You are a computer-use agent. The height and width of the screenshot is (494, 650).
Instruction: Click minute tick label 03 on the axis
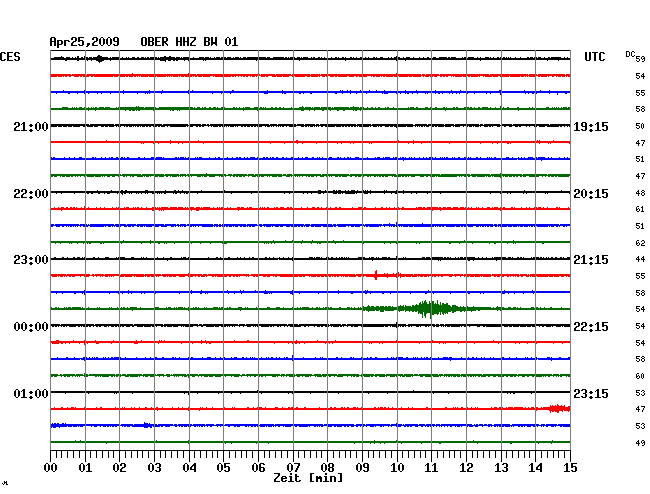[155, 468]
